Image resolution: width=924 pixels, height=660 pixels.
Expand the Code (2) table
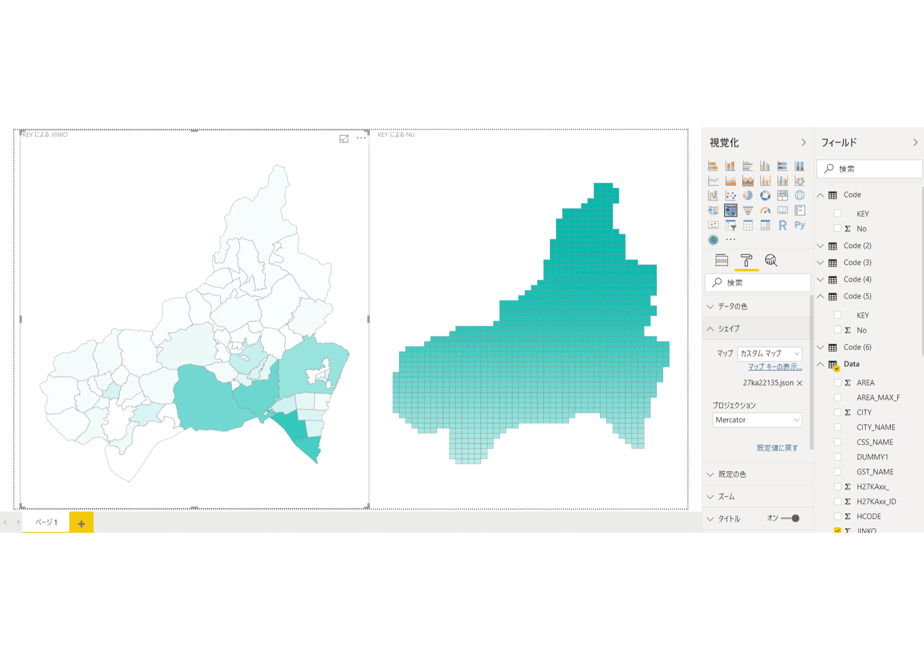point(820,246)
